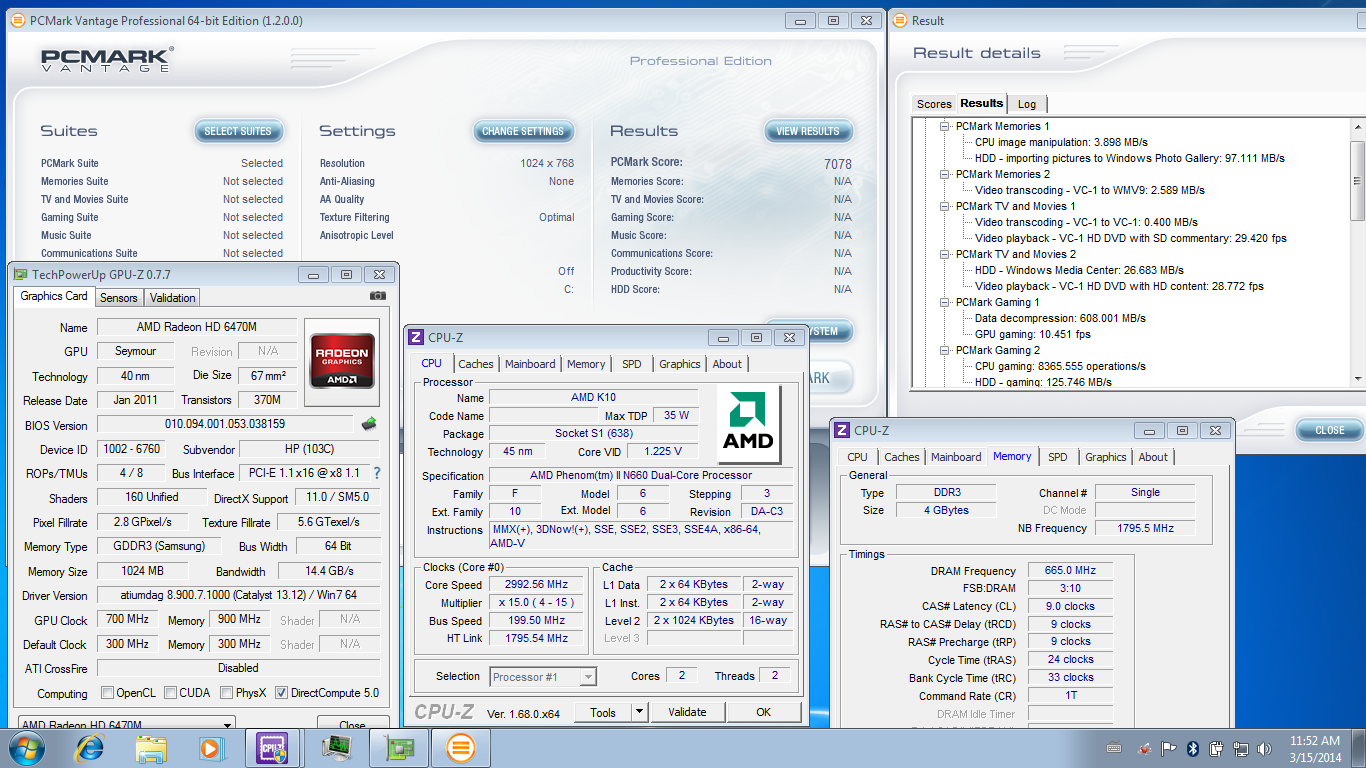
Task: Select the GPU gaming: 10.451 fps result row
Action: 1032,334
